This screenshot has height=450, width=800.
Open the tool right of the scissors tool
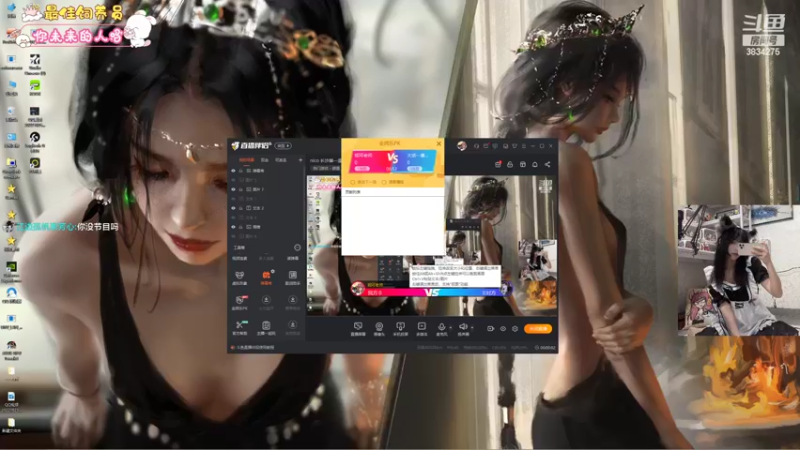(x=266, y=326)
